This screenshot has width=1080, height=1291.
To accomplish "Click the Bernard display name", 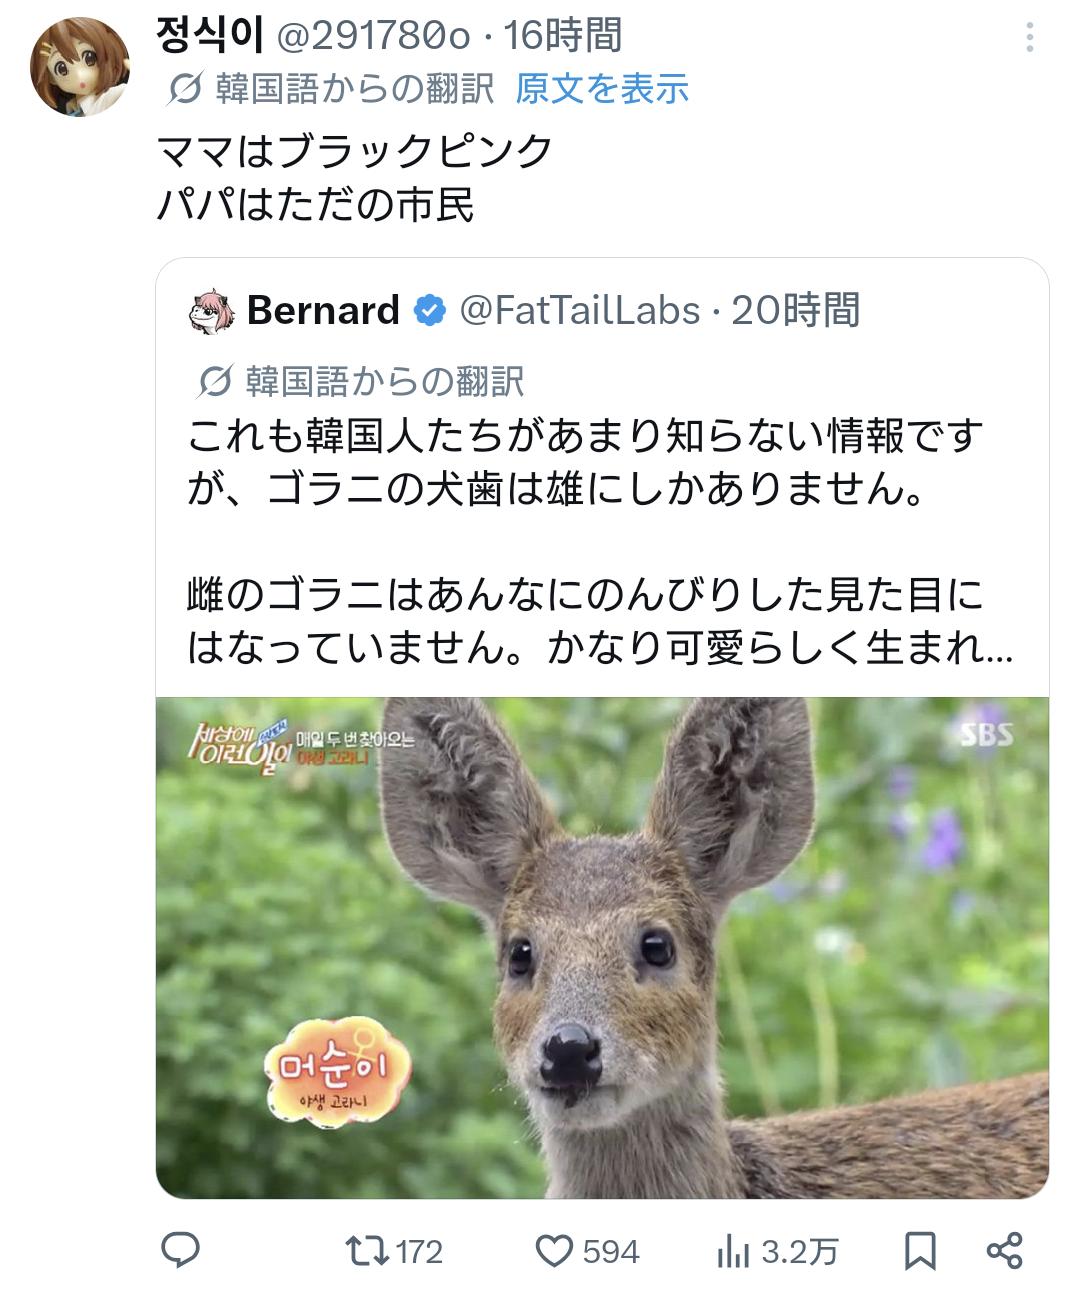I will 323,311.
